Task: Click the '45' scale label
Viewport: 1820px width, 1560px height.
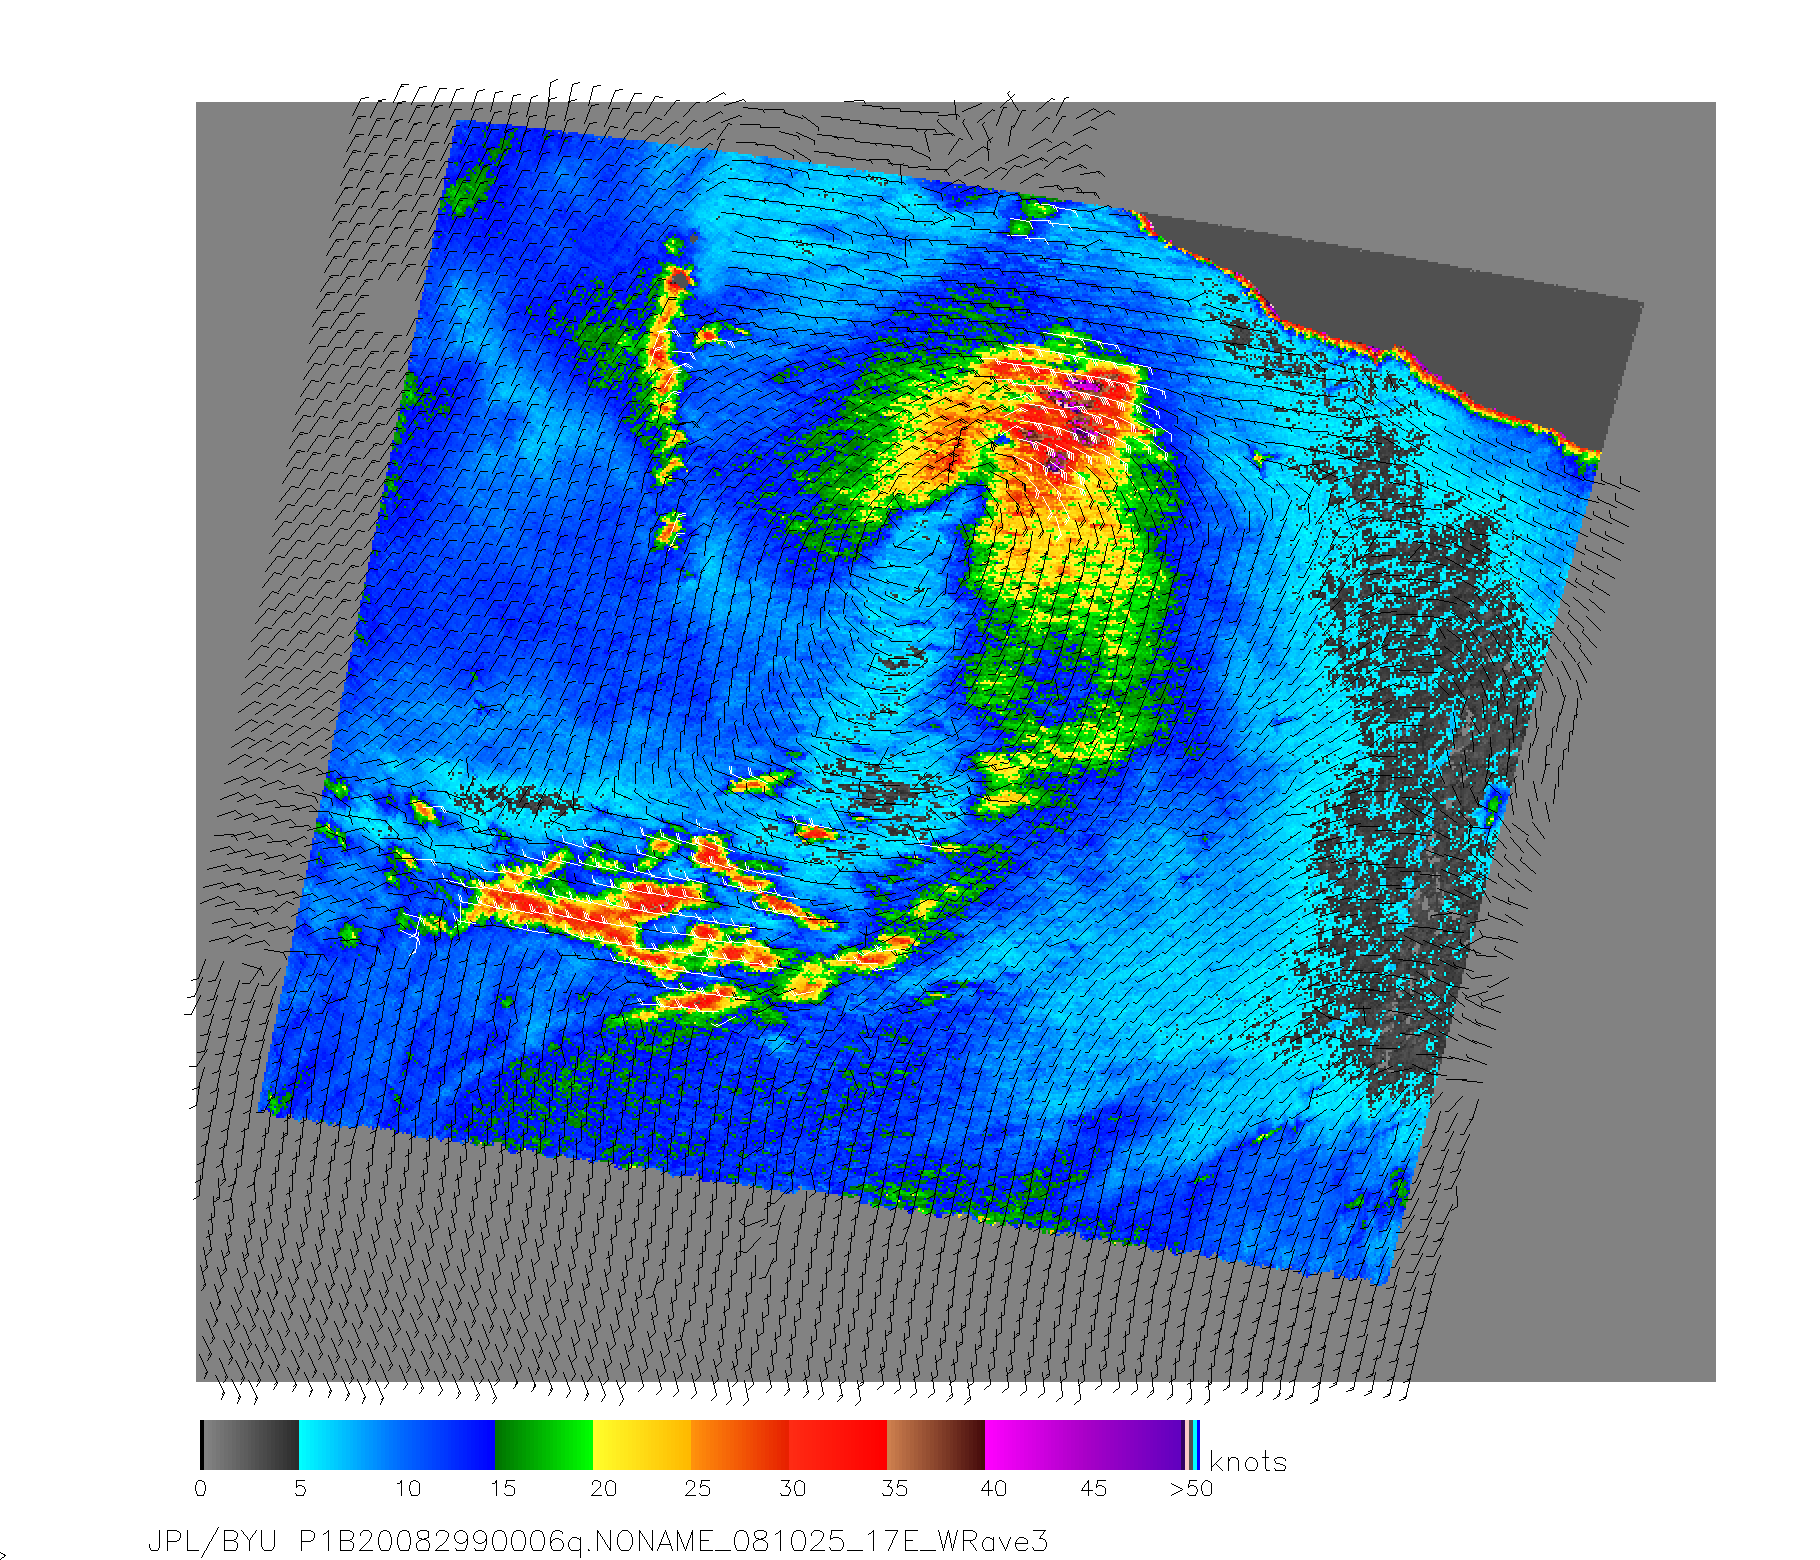Action: (x=1093, y=1489)
